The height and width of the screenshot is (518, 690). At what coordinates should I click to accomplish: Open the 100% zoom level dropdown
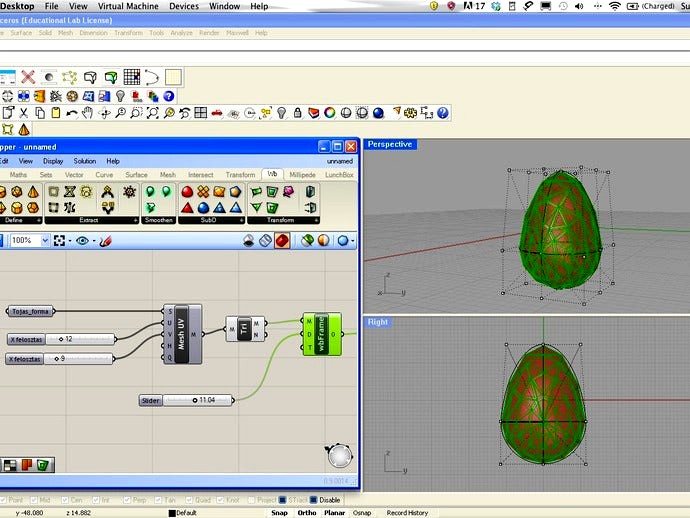pyautogui.click(x=44, y=240)
